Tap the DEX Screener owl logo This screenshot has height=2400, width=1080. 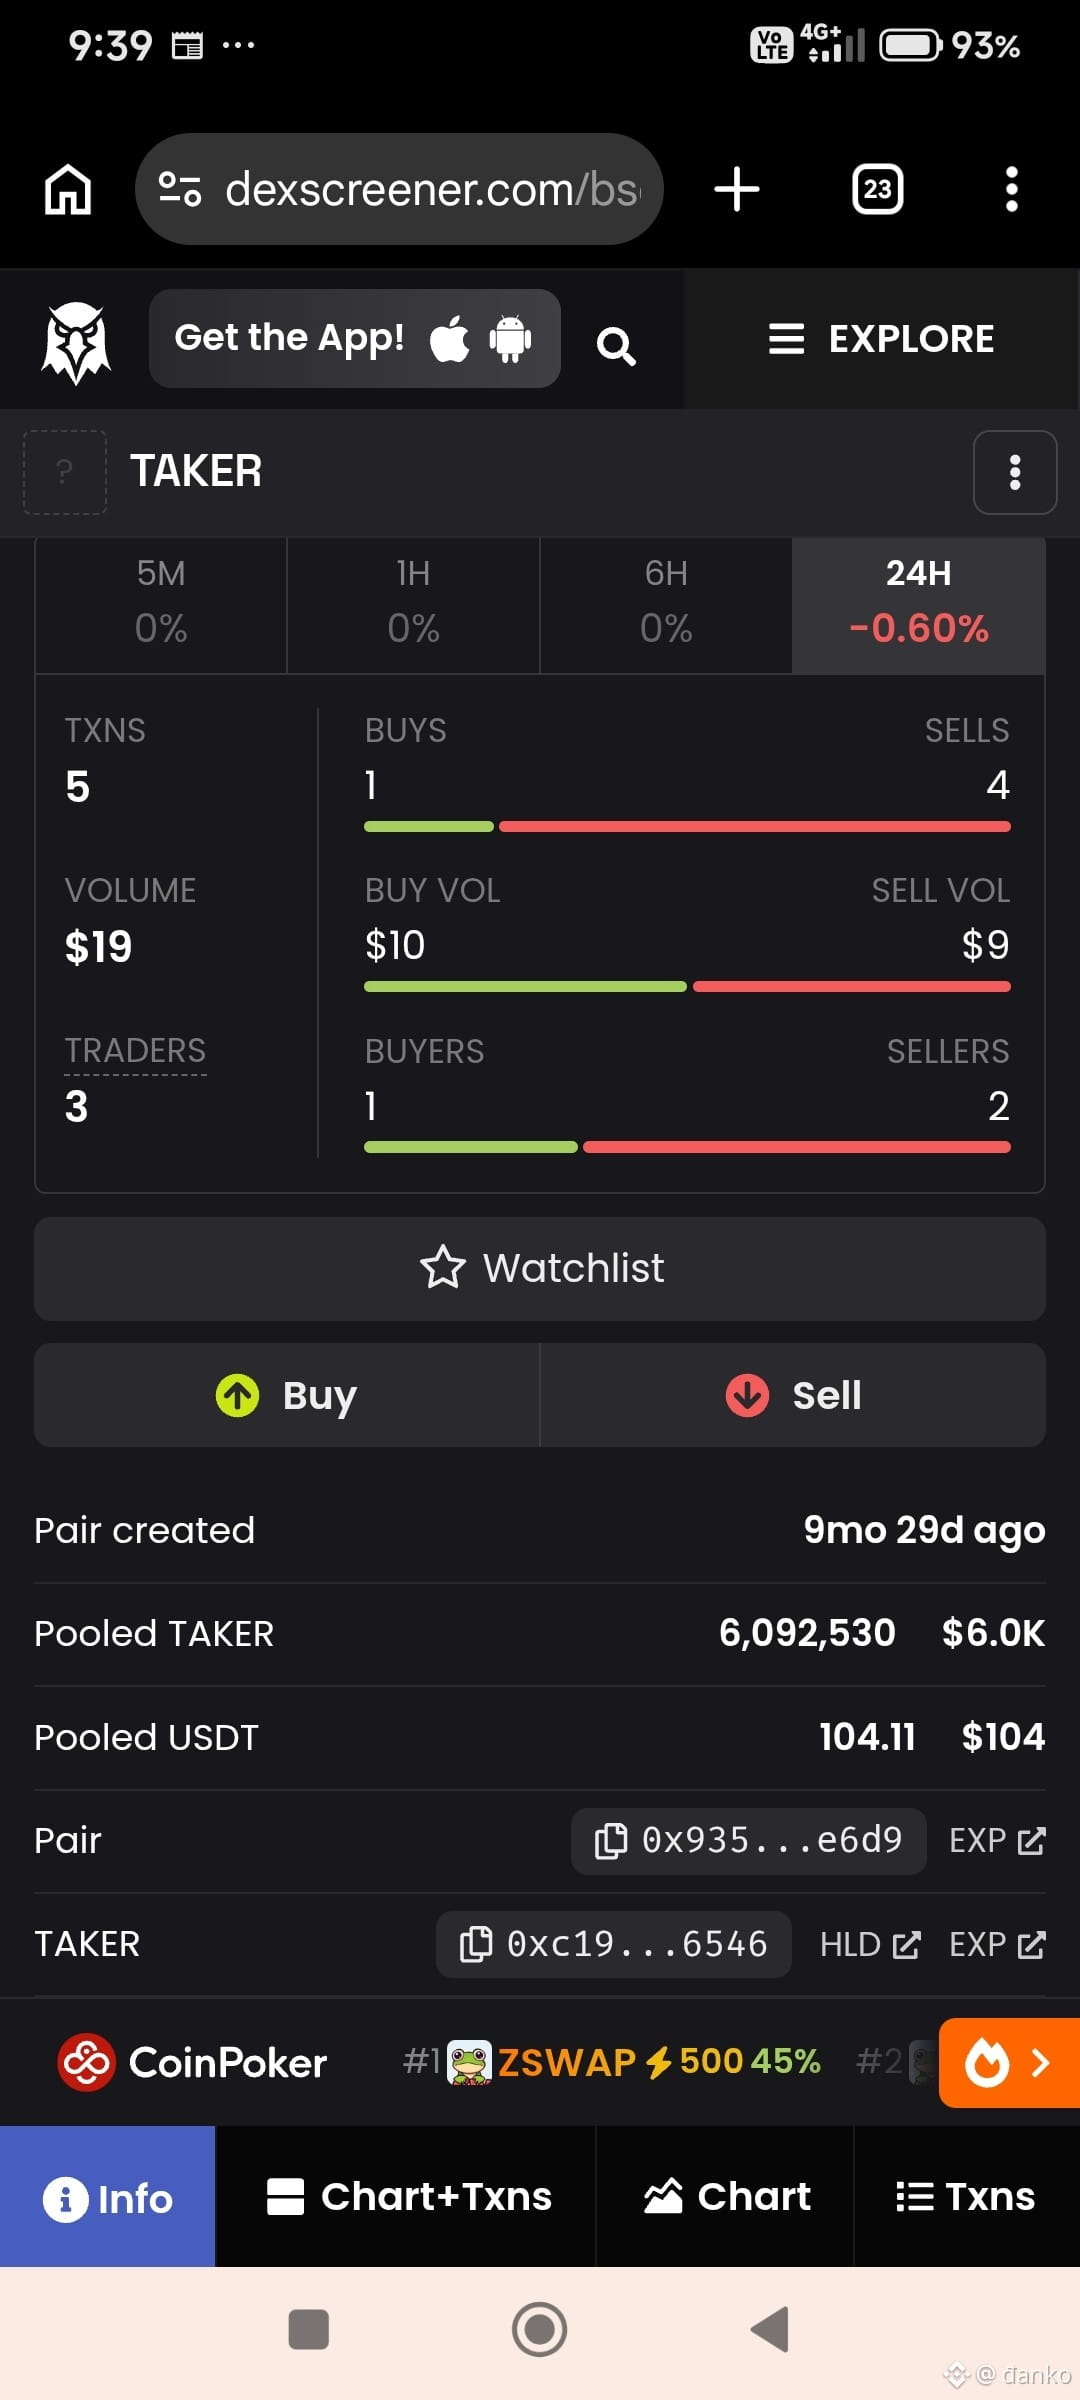tap(76, 343)
